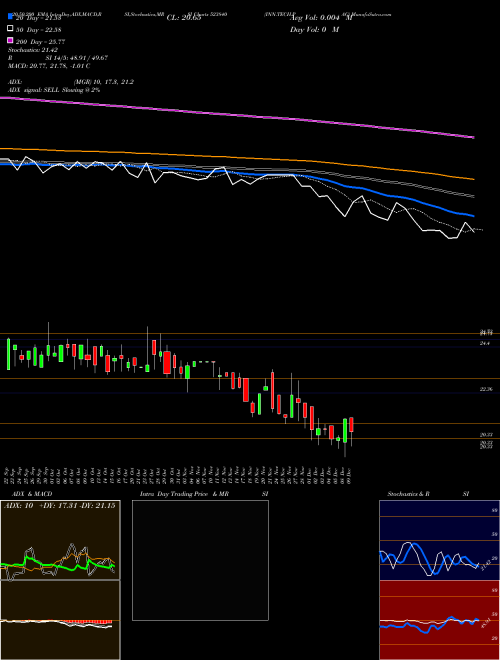This screenshot has height=660, width=500.
Task: Click the RSI 14/3 48.91 / 49.67 line
Action: (x=58, y=58)
